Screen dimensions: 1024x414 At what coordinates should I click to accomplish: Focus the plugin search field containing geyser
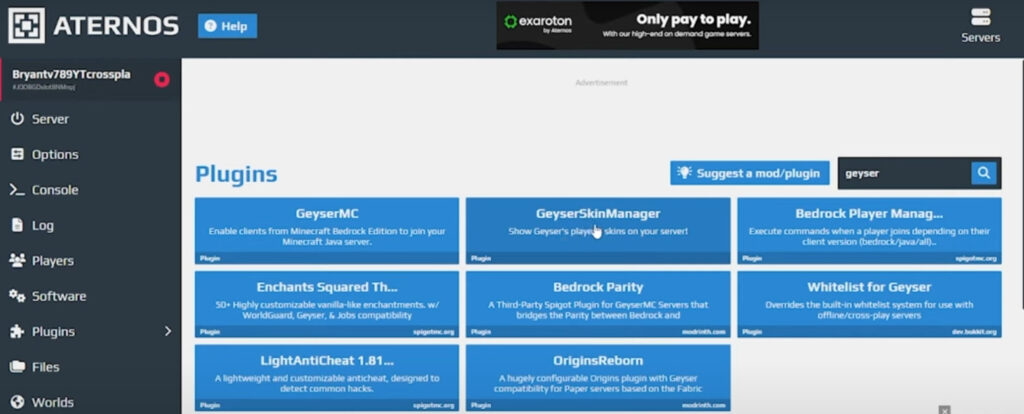tap(904, 173)
